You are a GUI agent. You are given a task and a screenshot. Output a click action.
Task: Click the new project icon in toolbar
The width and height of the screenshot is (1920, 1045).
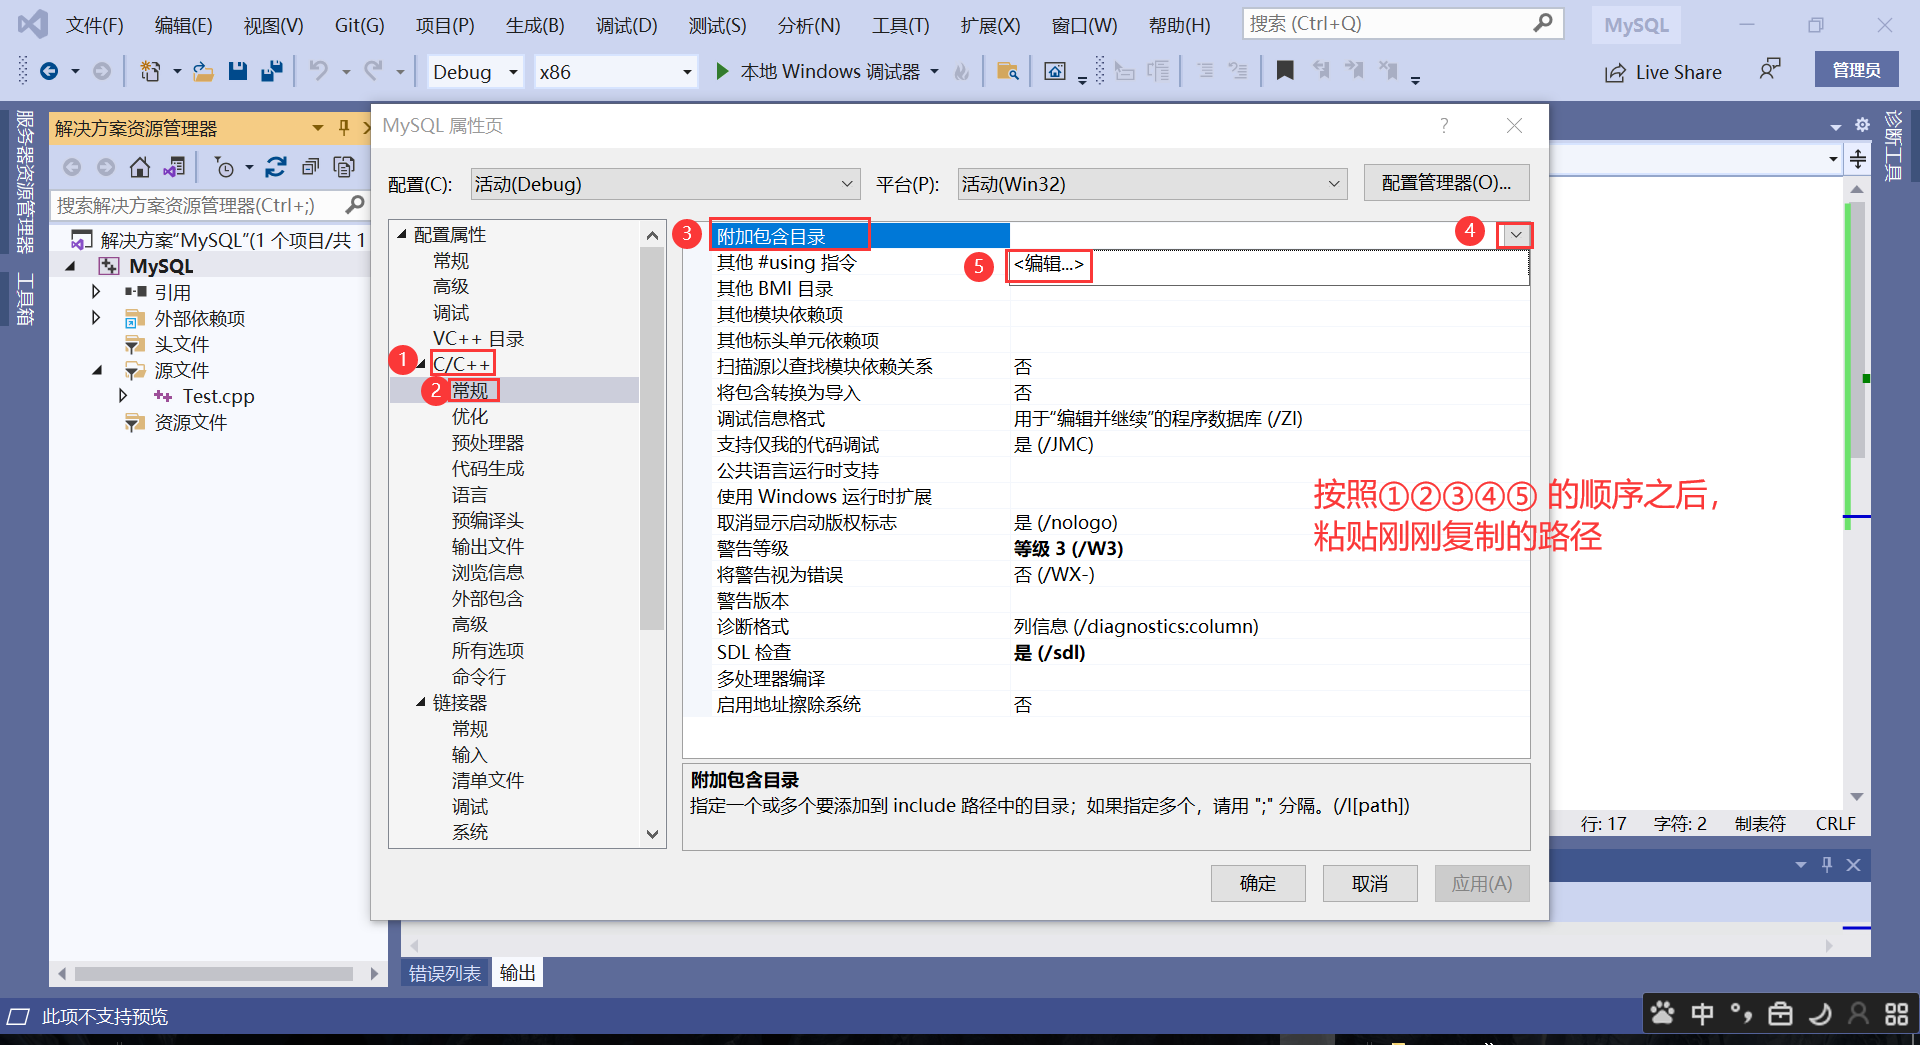pos(150,71)
